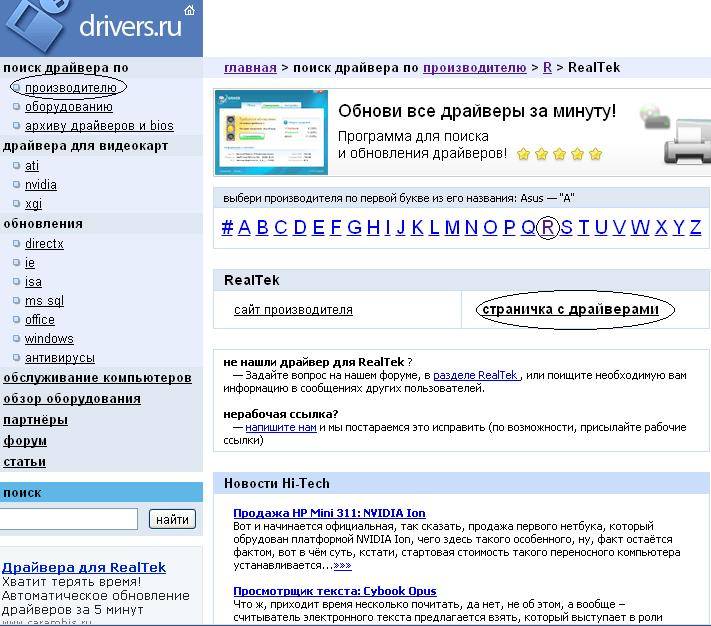The height and width of the screenshot is (626, 711).
Task: Click the home icon in the header
Action: [190, 10]
